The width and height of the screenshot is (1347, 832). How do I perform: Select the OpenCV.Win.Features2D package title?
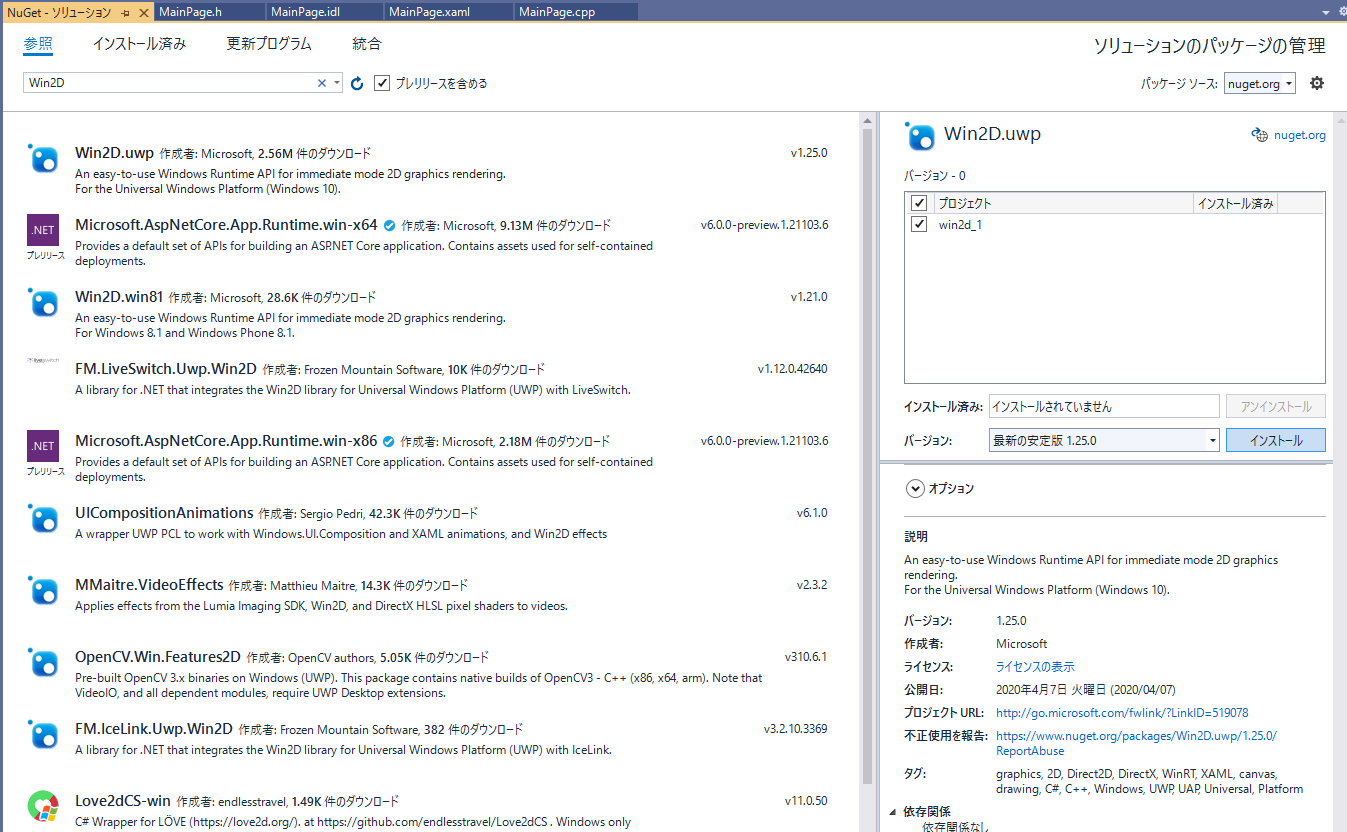click(158, 657)
